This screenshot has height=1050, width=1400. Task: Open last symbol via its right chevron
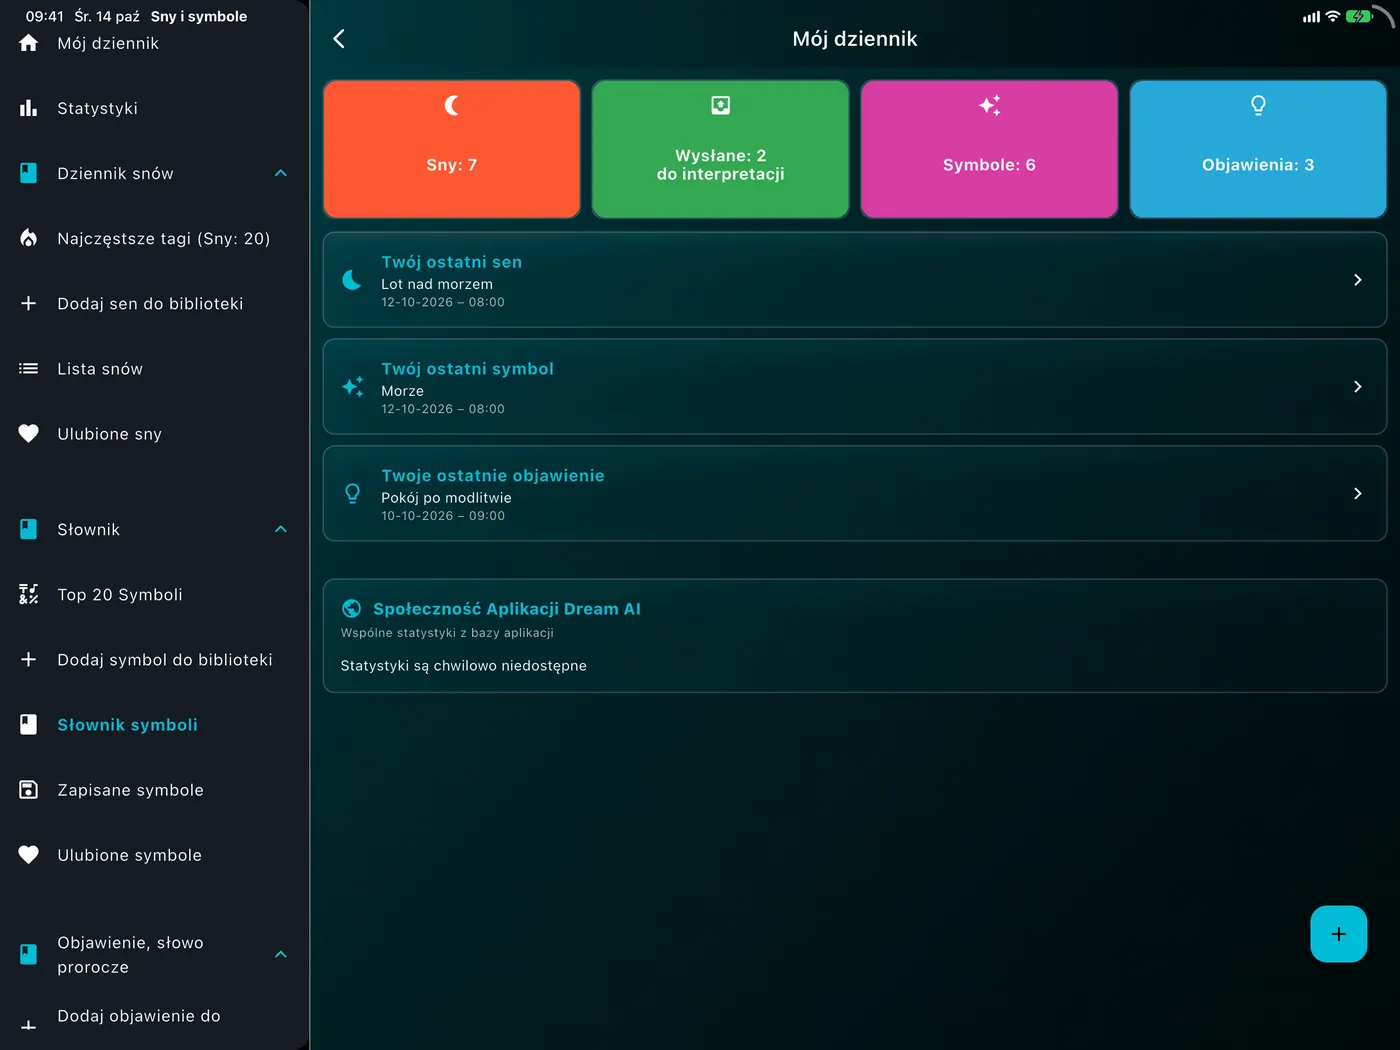click(1357, 386)
